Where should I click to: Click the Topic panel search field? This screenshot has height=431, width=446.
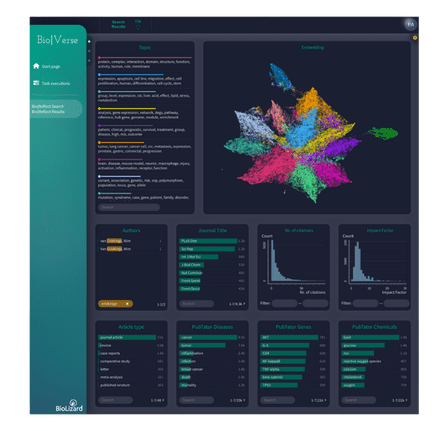click(x=129, y=207)
